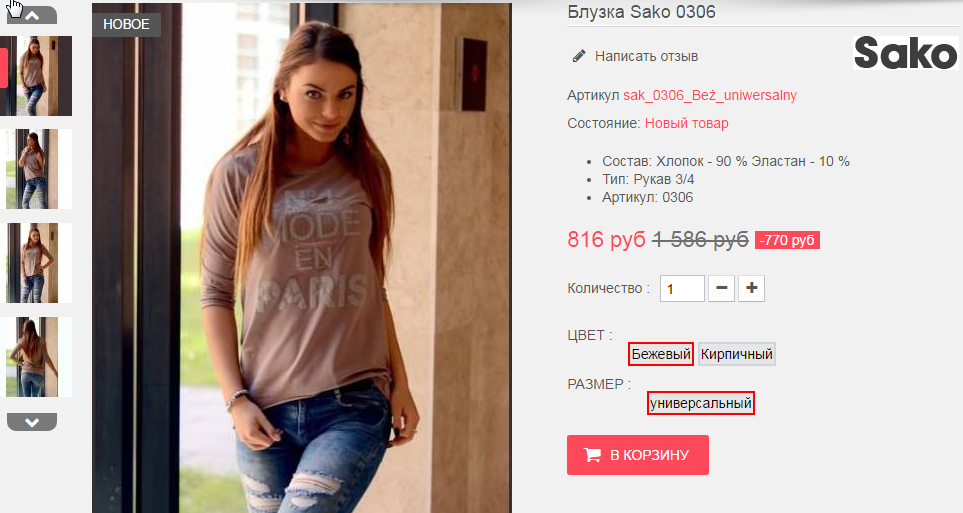Click the shopping cart icon in the add-to-cart button

point(592,455)
